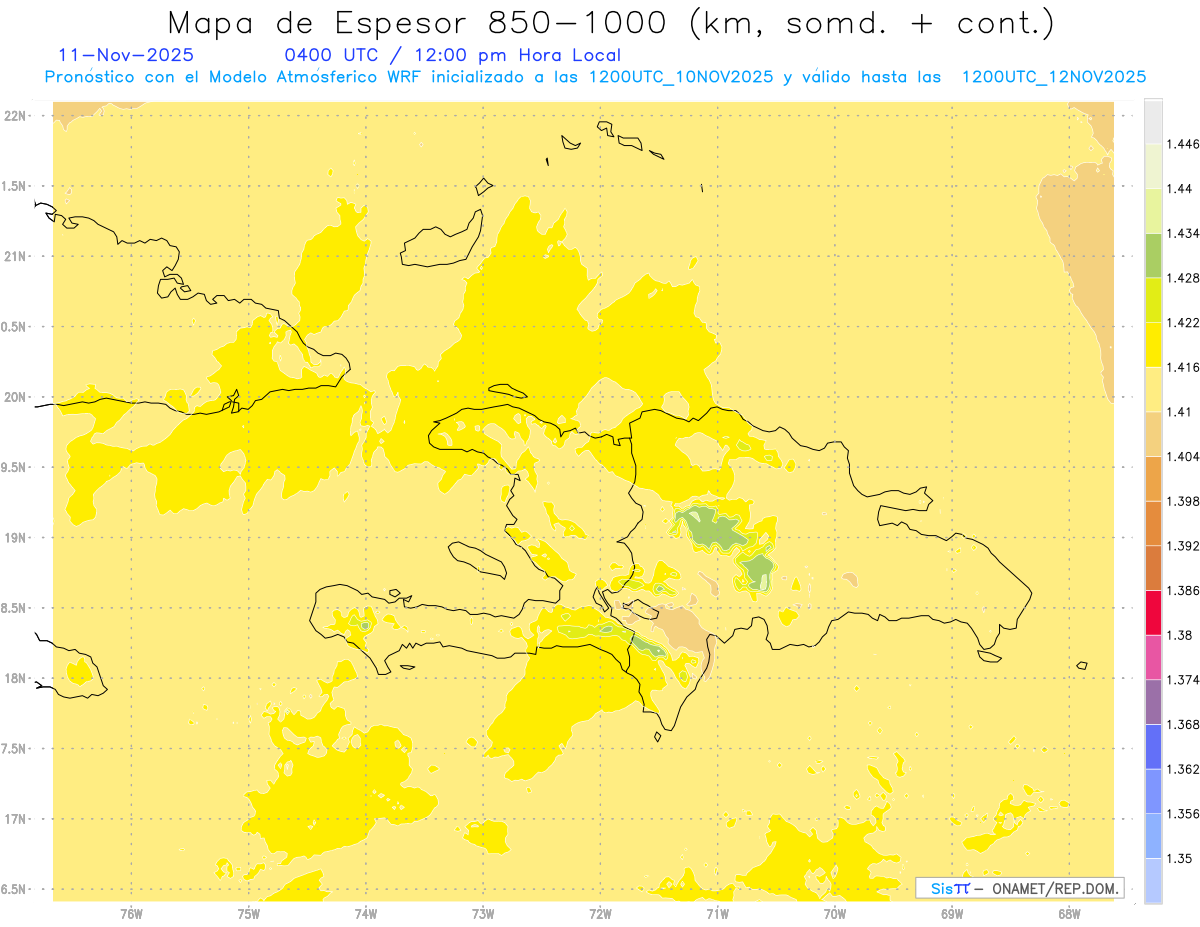The width and height of the screenshot is (1200, 927).
Task: Select the '70W' longitude label
Action: click(x=835, y=914)
